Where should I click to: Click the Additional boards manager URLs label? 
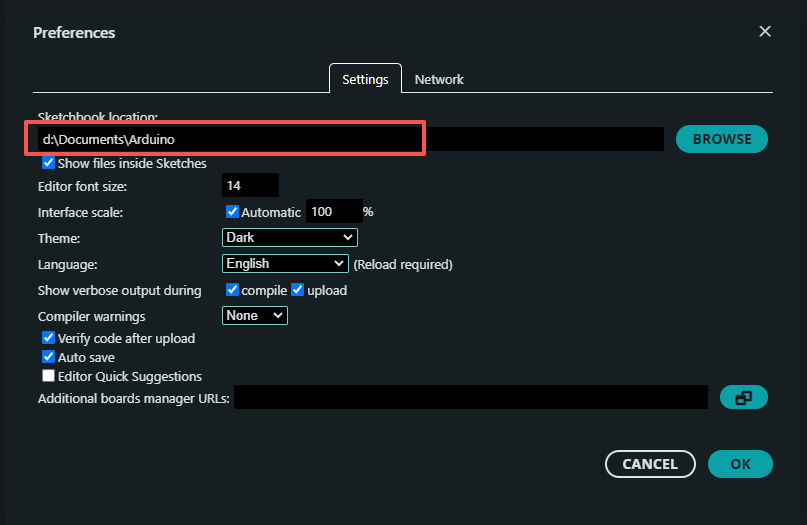(134, 398)
